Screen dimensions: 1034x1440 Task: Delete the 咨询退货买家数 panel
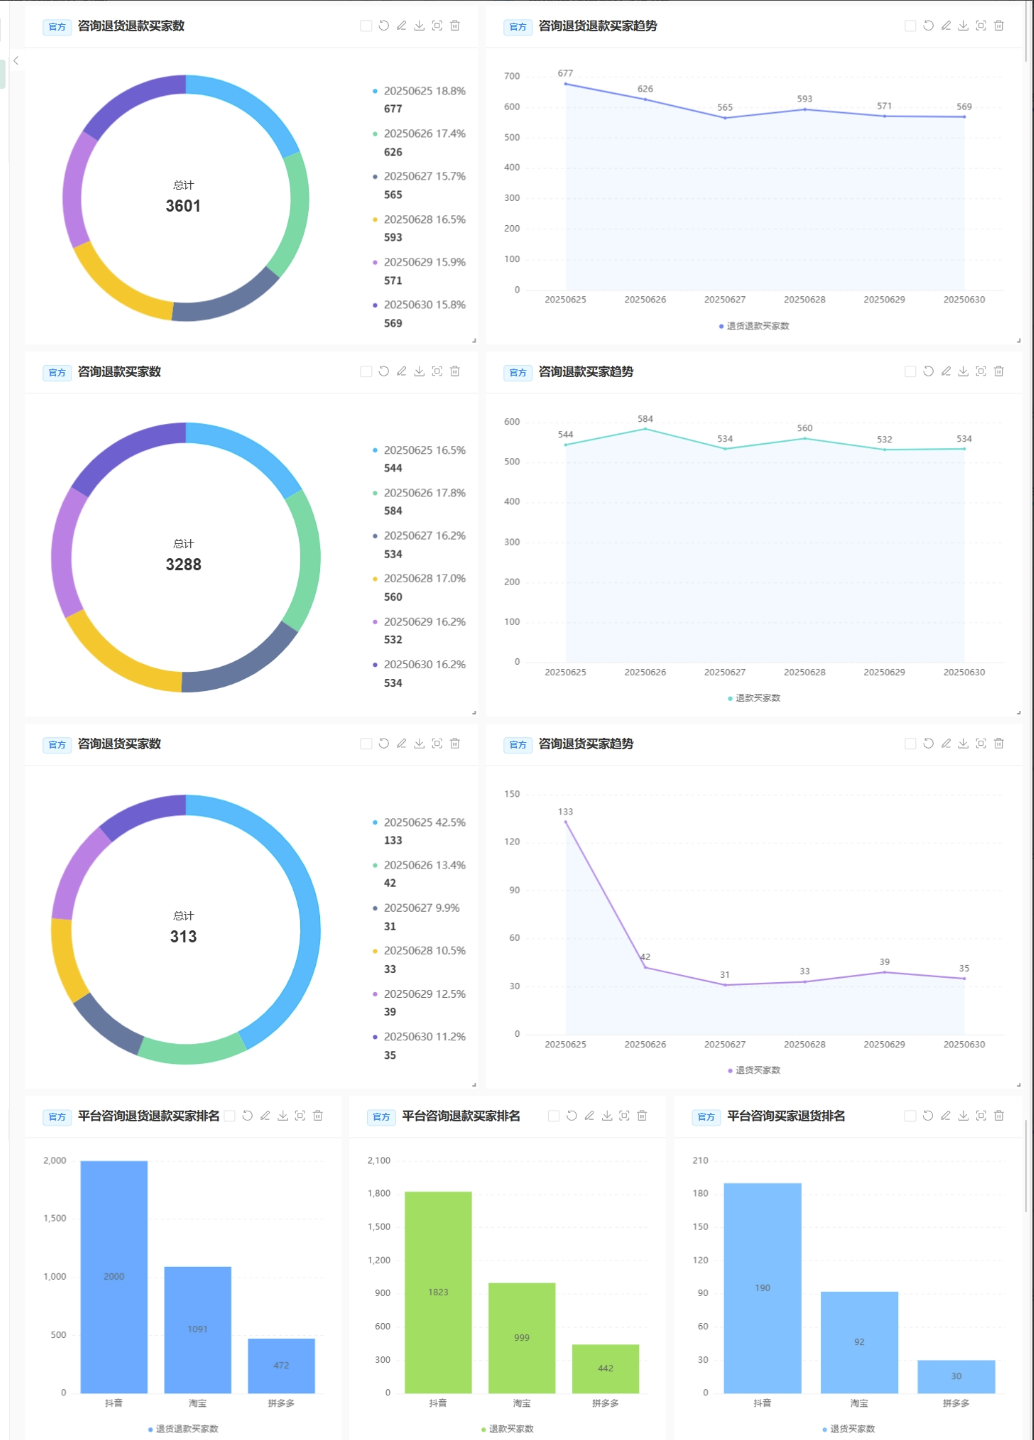(455, 743)
